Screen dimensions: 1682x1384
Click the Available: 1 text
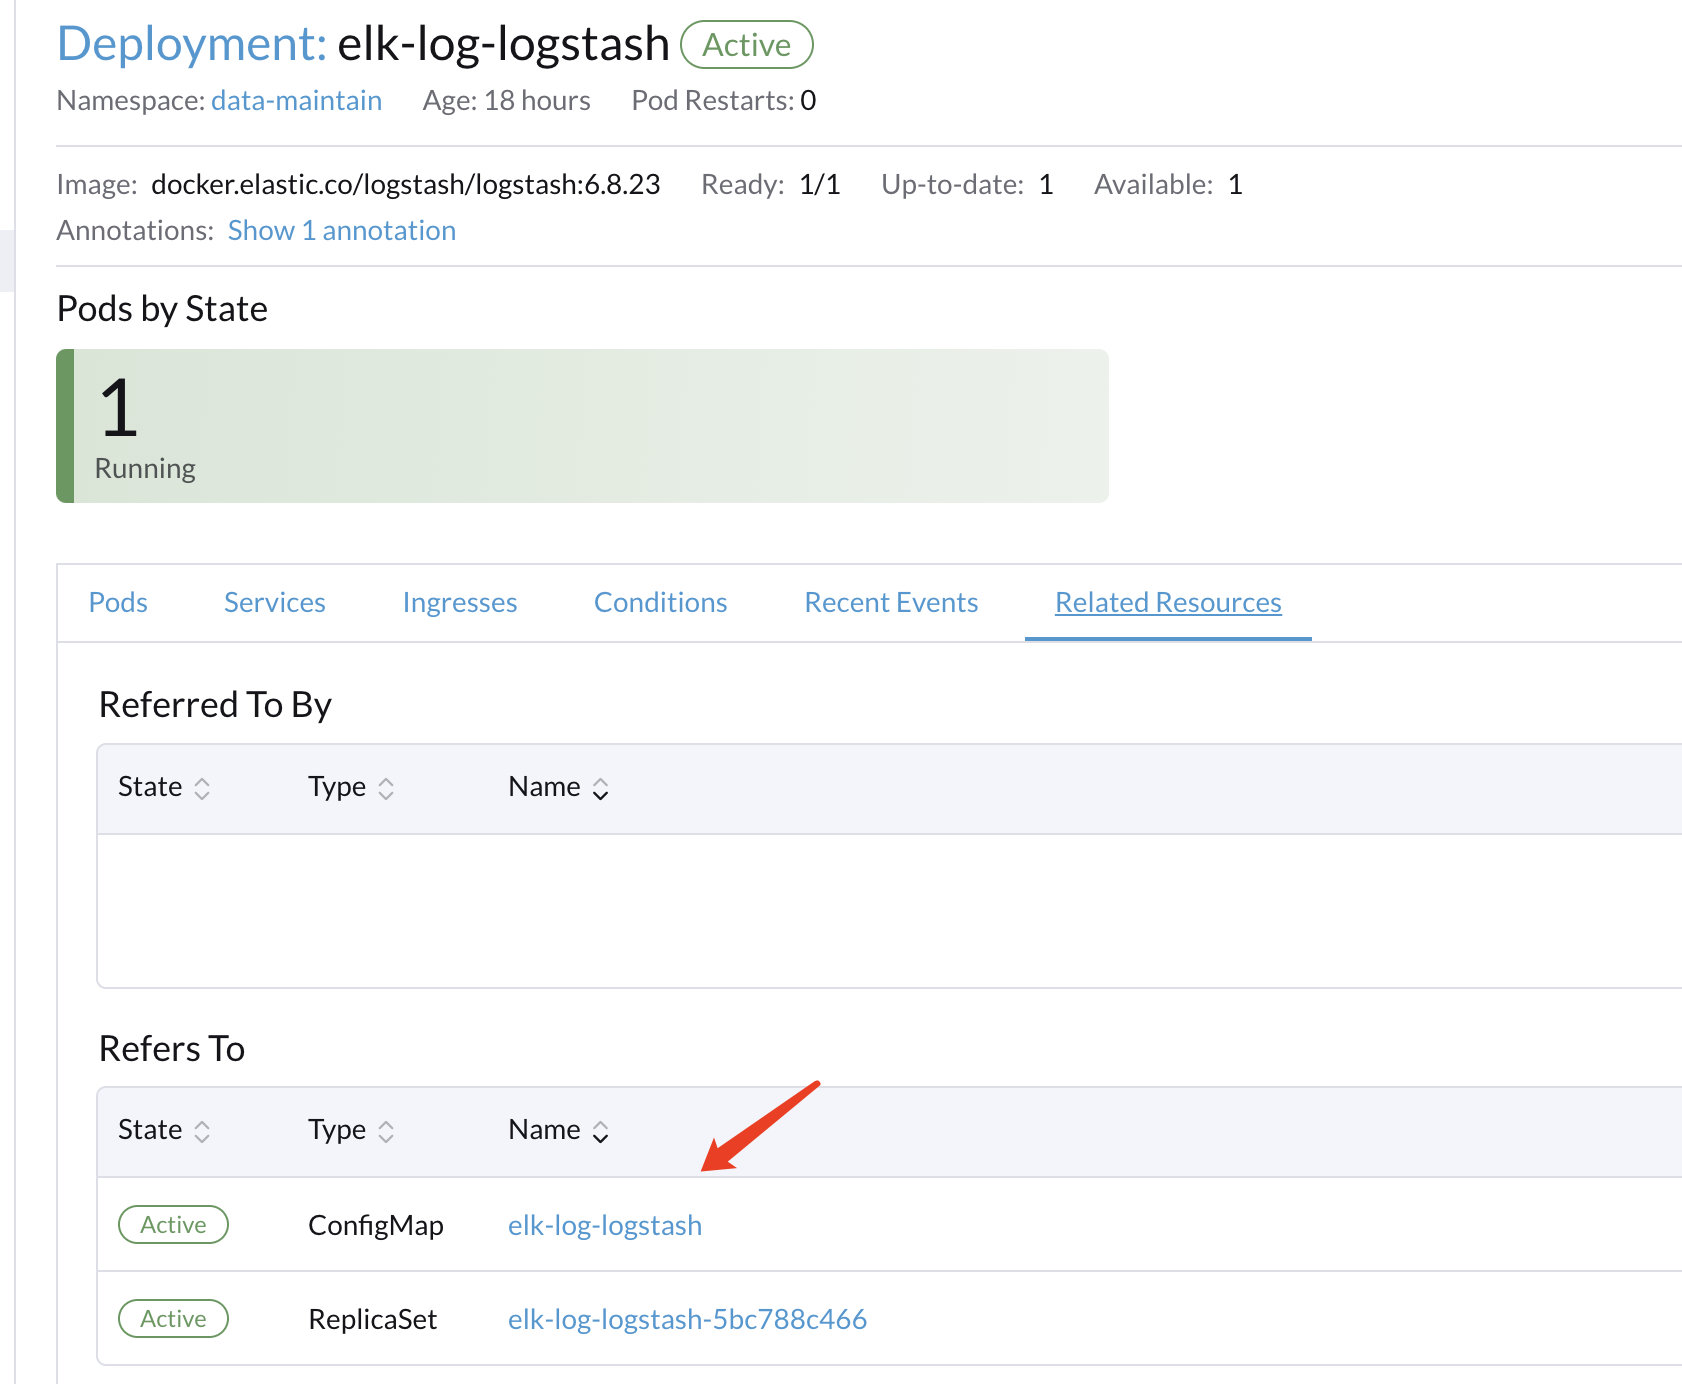pos(1168,184)
